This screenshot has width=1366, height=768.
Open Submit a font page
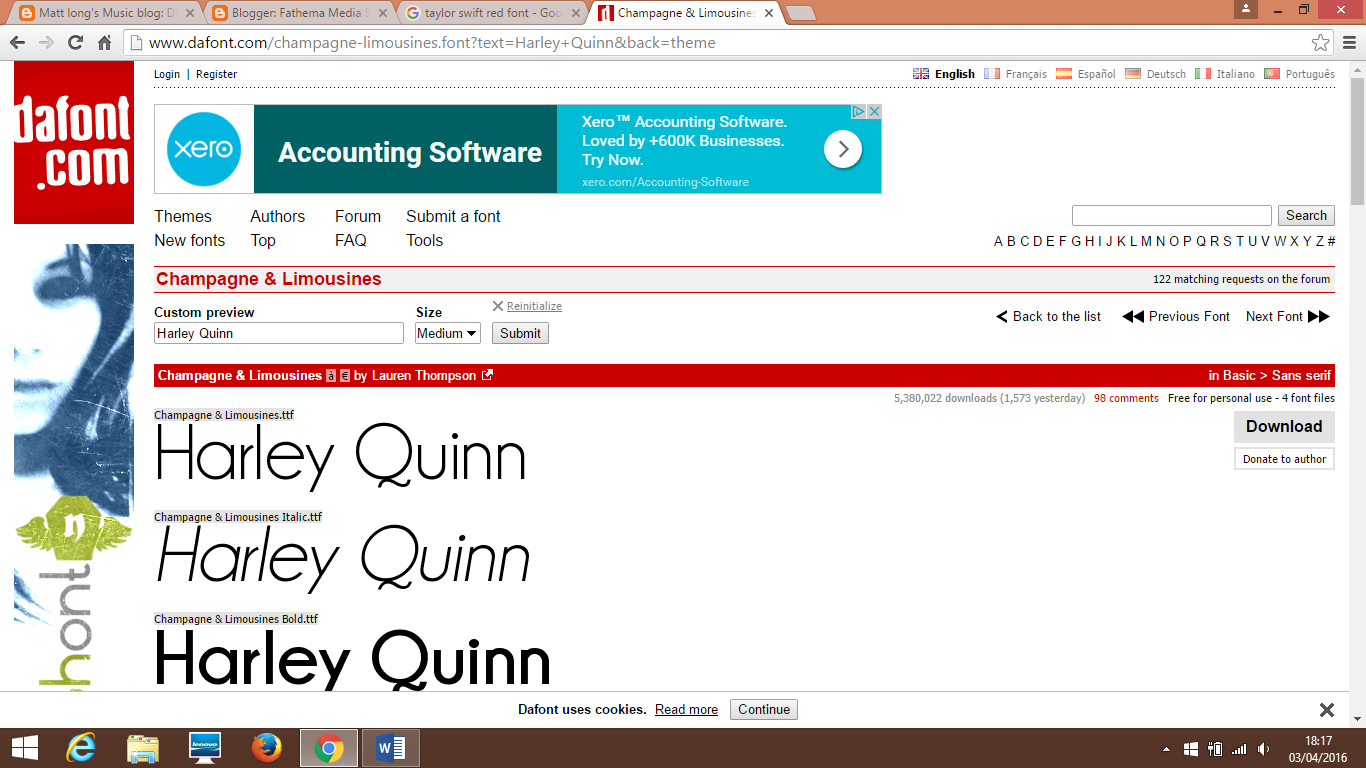tap(453, 216)
